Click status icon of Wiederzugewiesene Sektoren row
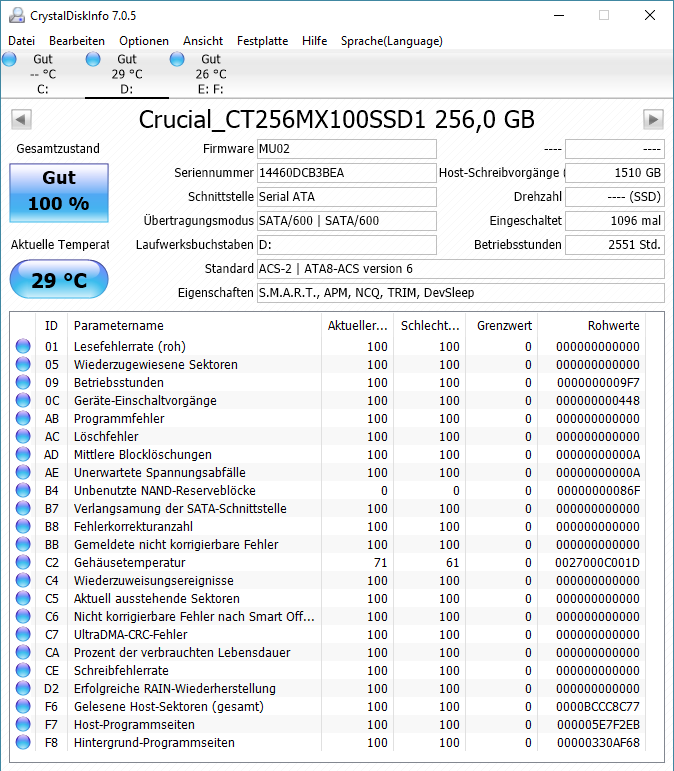The width and height of the screenshot is (674, 771). point(23,364)
